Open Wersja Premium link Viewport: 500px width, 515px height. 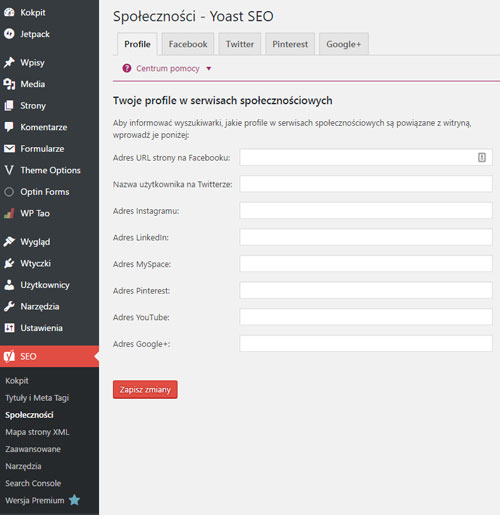click(35, 500)
